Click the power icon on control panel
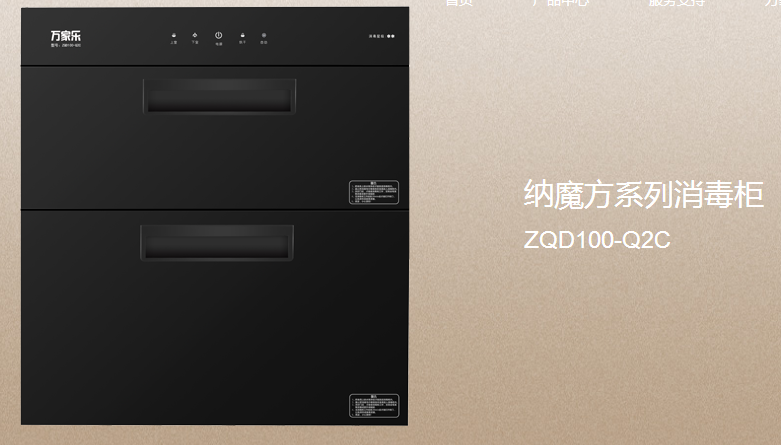This screenshot has height=445, width=781. [x=218, y=36]
